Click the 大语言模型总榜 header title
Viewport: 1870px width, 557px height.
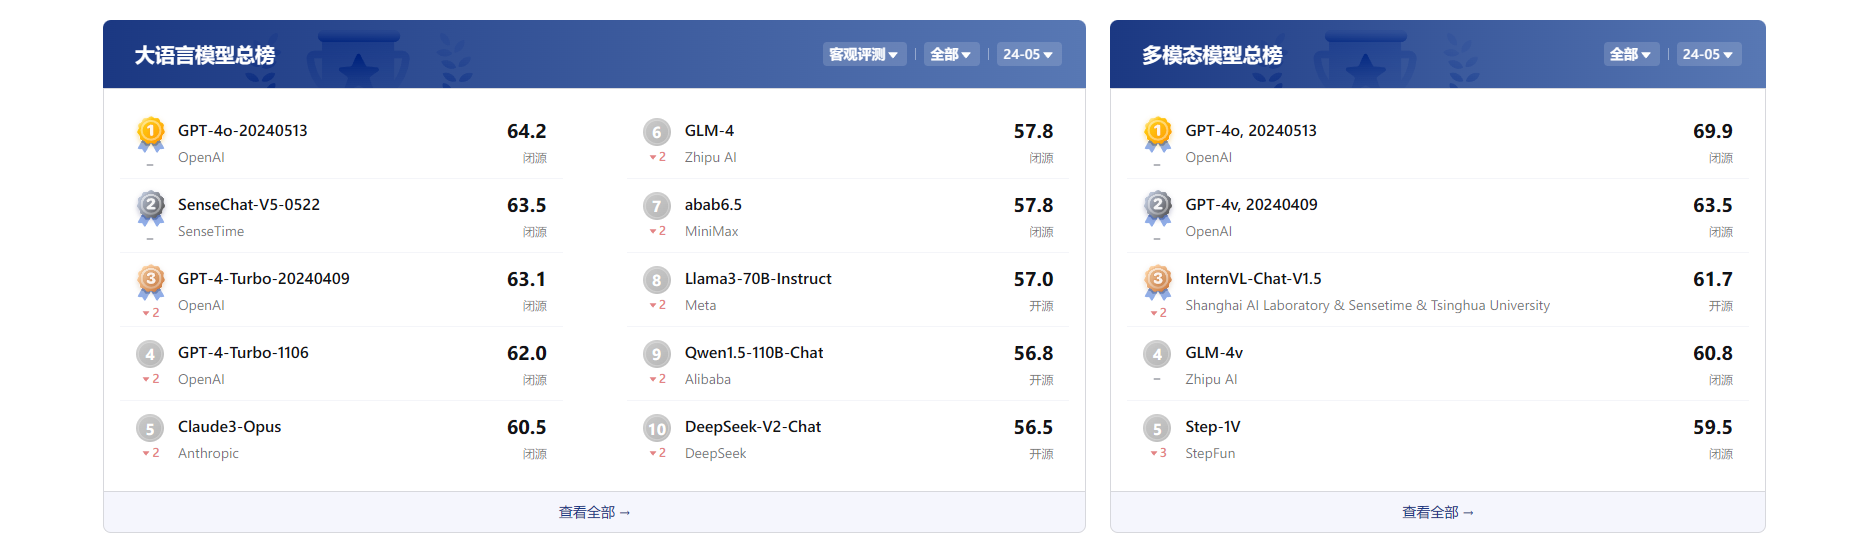(205, 55)
